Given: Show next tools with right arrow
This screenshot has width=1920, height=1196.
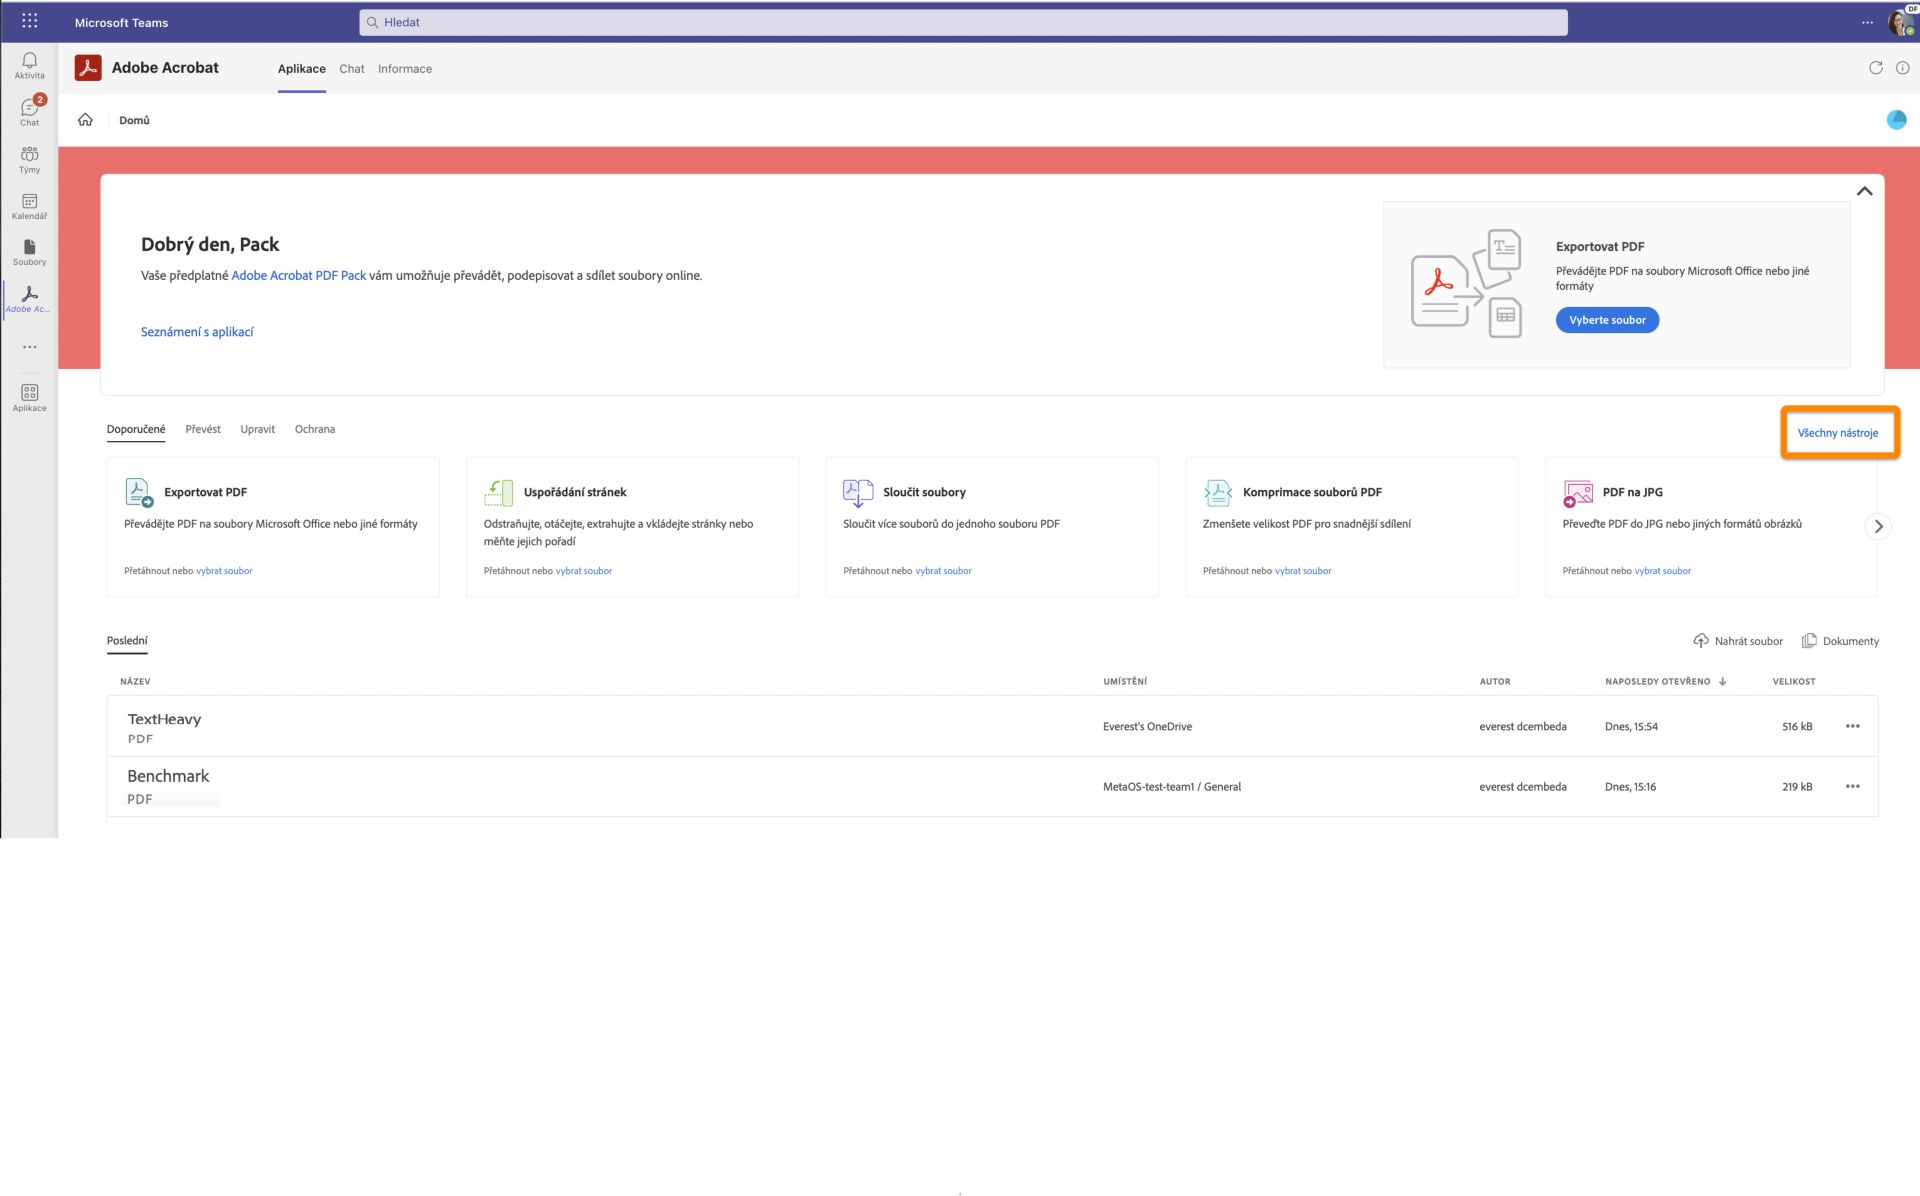Looking at the screenshot, I should (x=1878, y=526).
